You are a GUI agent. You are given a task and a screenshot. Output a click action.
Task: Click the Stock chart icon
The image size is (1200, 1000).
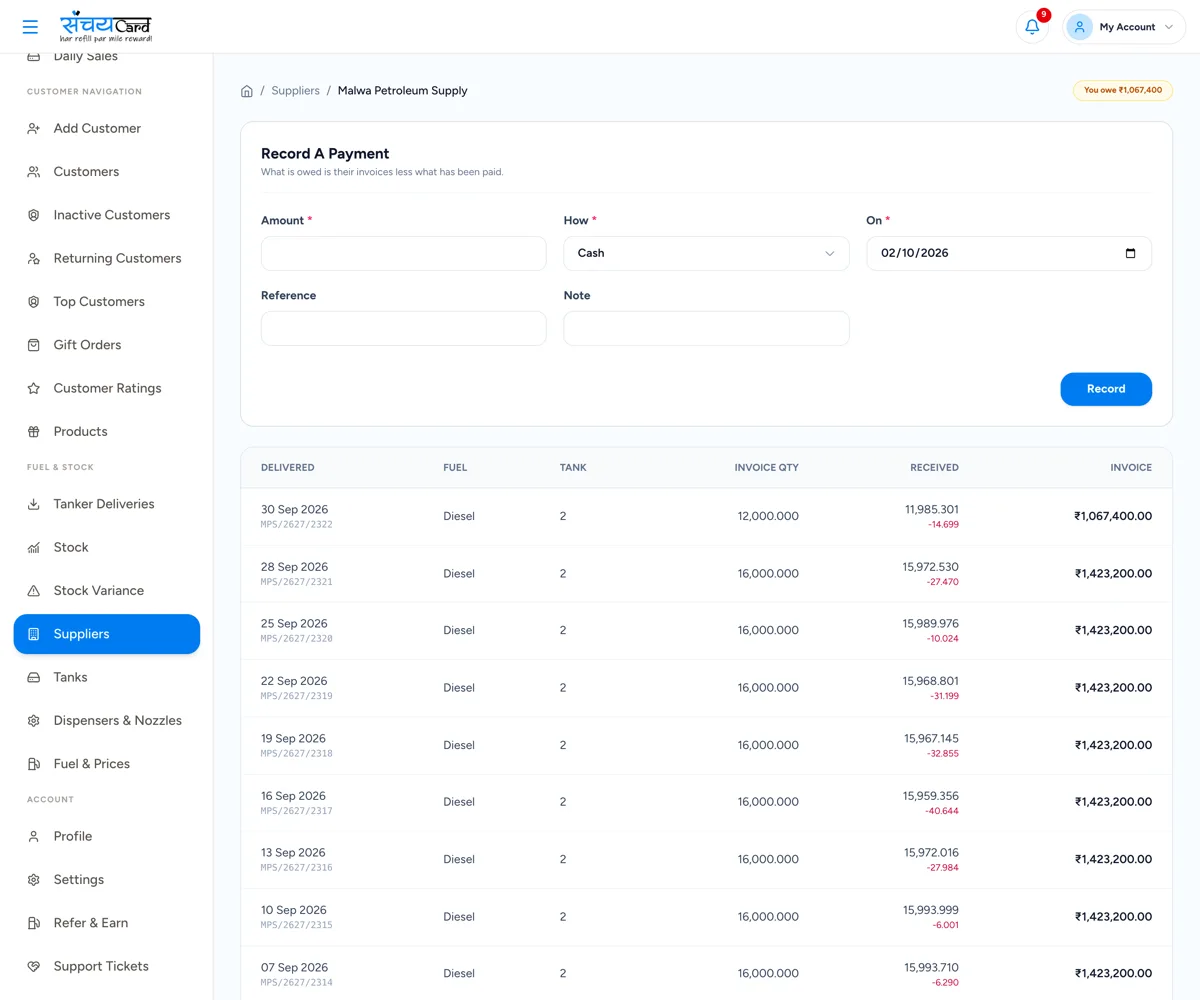pos(33,548)
